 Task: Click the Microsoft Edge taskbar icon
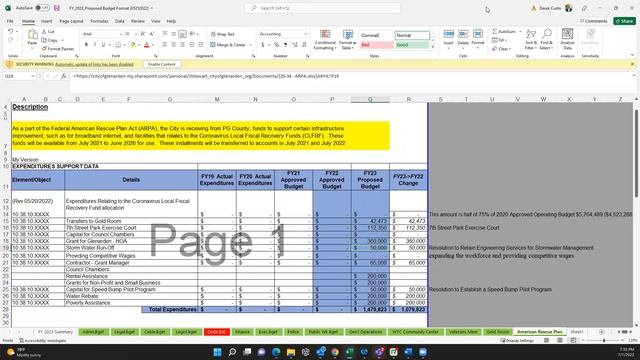(276, 352)
